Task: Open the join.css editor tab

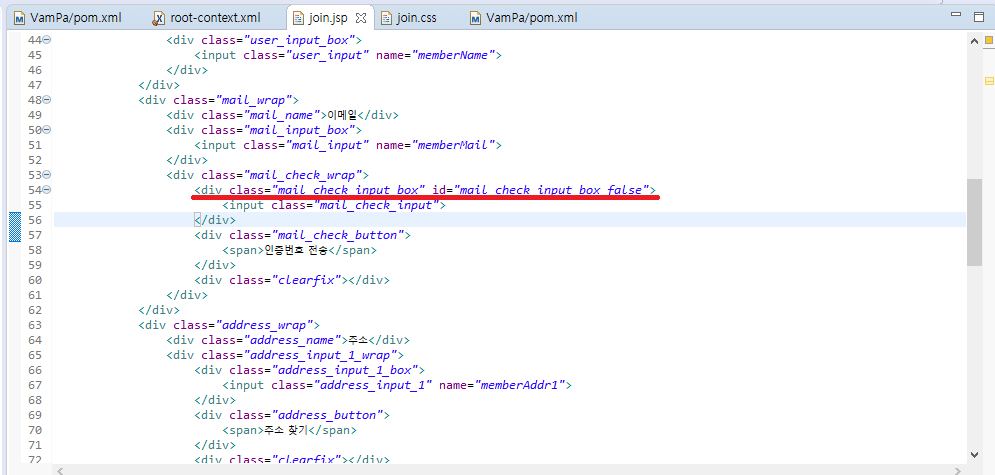Action: [x=408, y=18]
